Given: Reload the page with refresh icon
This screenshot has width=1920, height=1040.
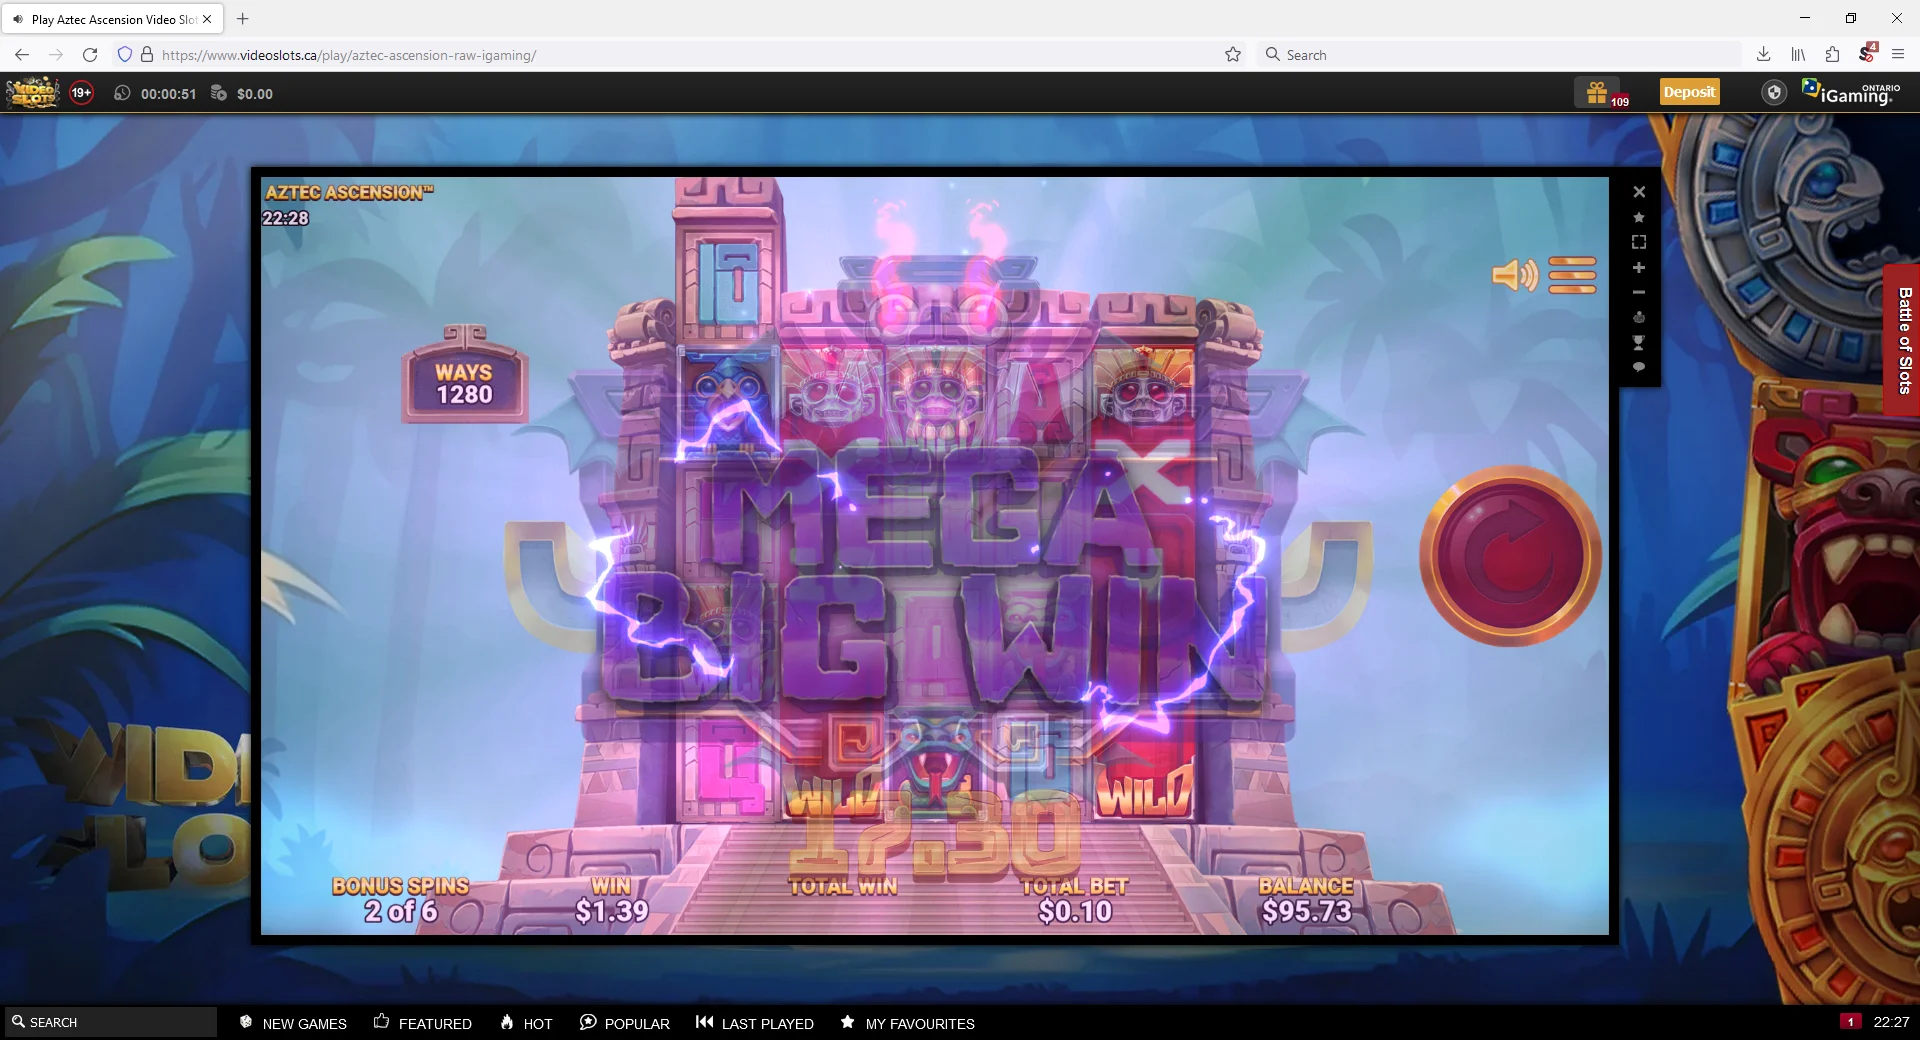Looking at the screenshot, I should coord(90,55).
